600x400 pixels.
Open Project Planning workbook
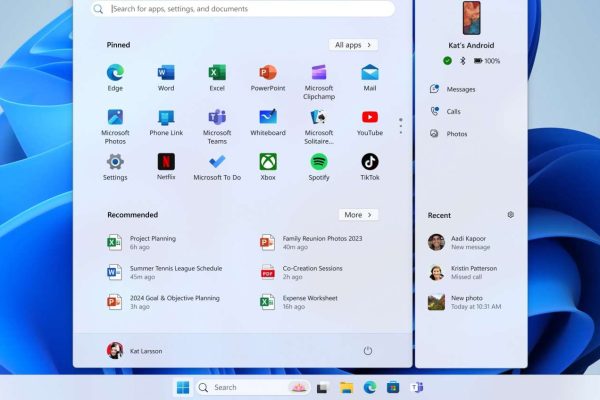tap(142, 242)
